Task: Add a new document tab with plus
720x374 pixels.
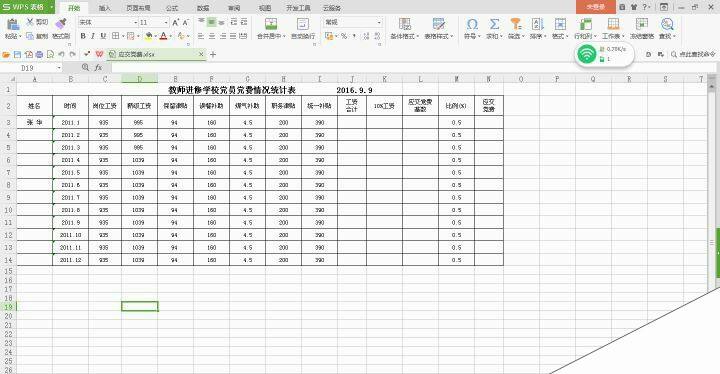Action: (x=213, y=54)
